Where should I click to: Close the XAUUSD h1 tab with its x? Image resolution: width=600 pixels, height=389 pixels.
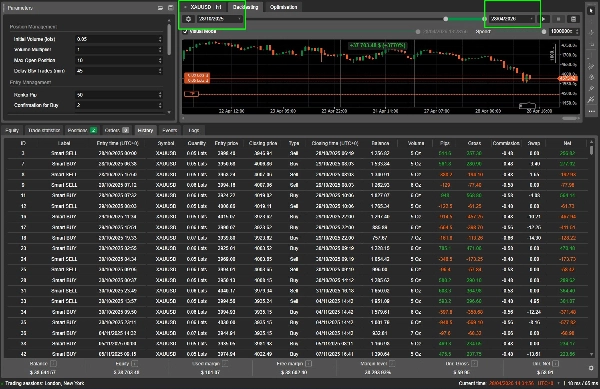pyautogui.click(x=185, y=7)
